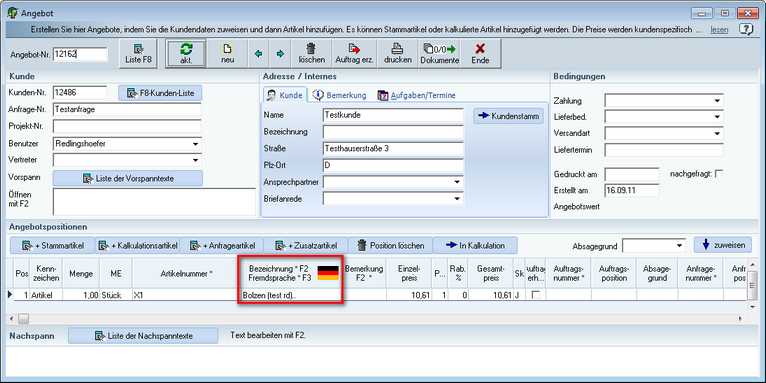Screen dimensions: 766x383
Task: Close the form with Ende
Action: click(480, 54)
